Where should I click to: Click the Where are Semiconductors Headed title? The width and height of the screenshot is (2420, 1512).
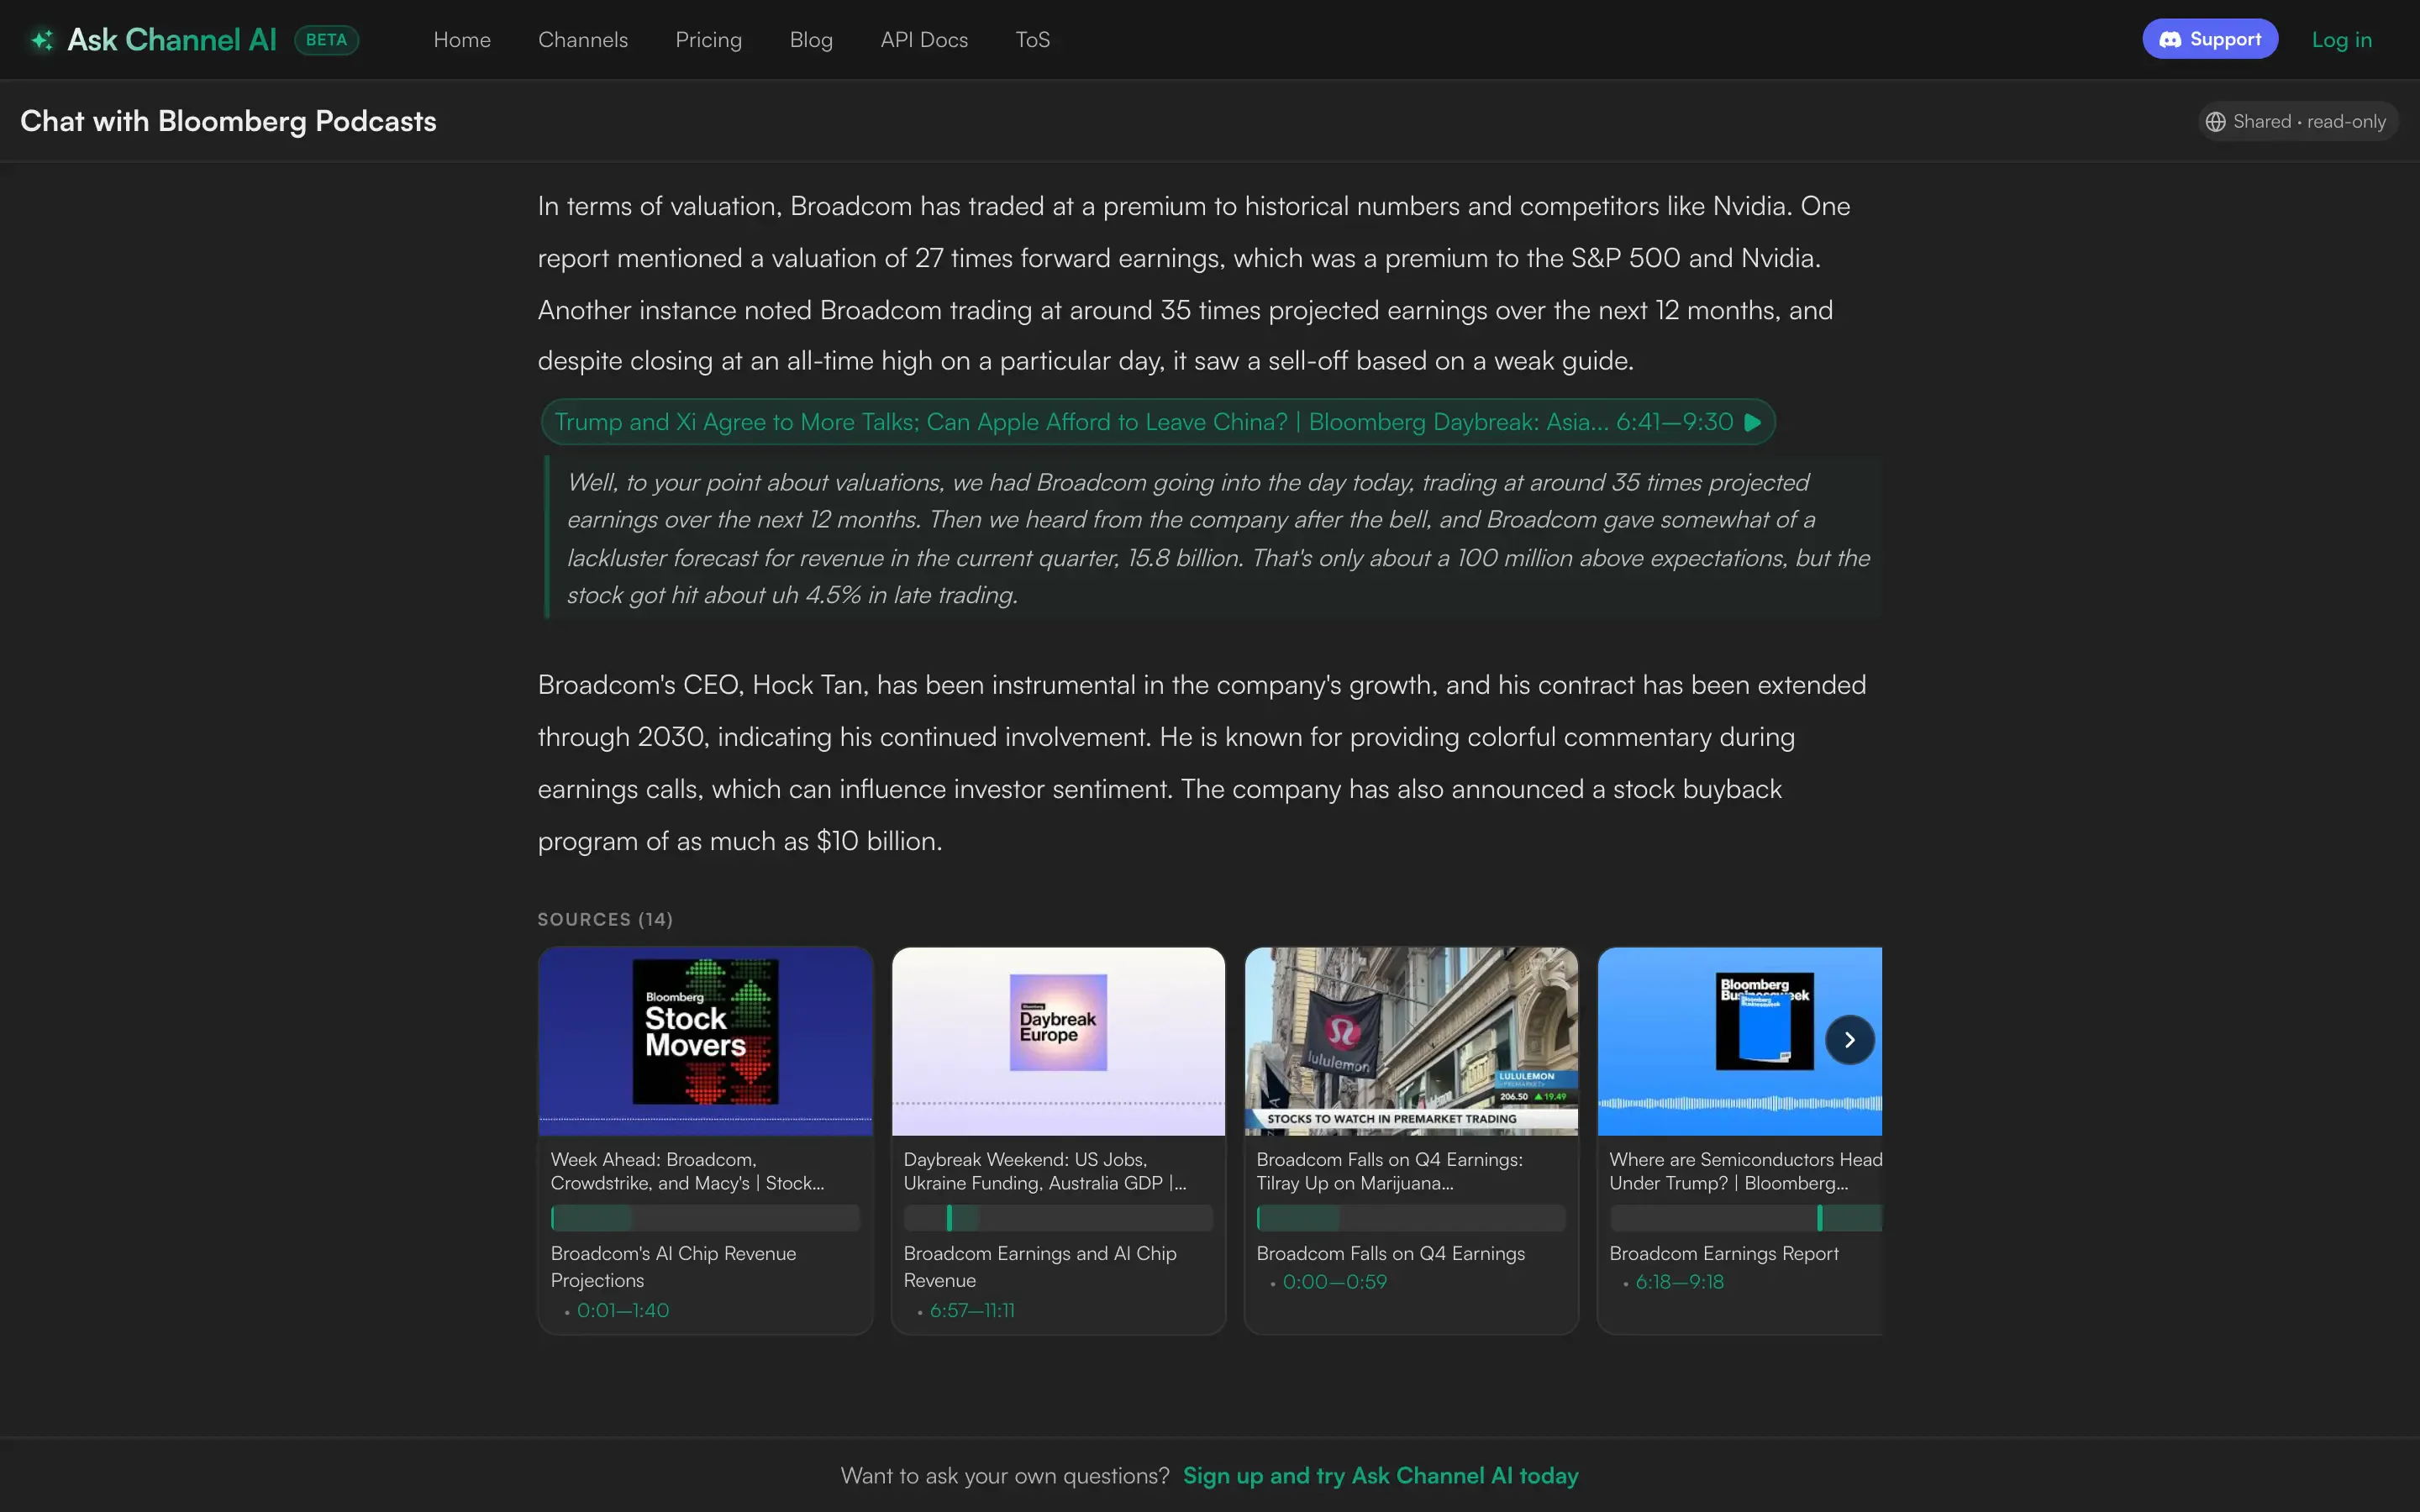click(x=1746, y=1171)
